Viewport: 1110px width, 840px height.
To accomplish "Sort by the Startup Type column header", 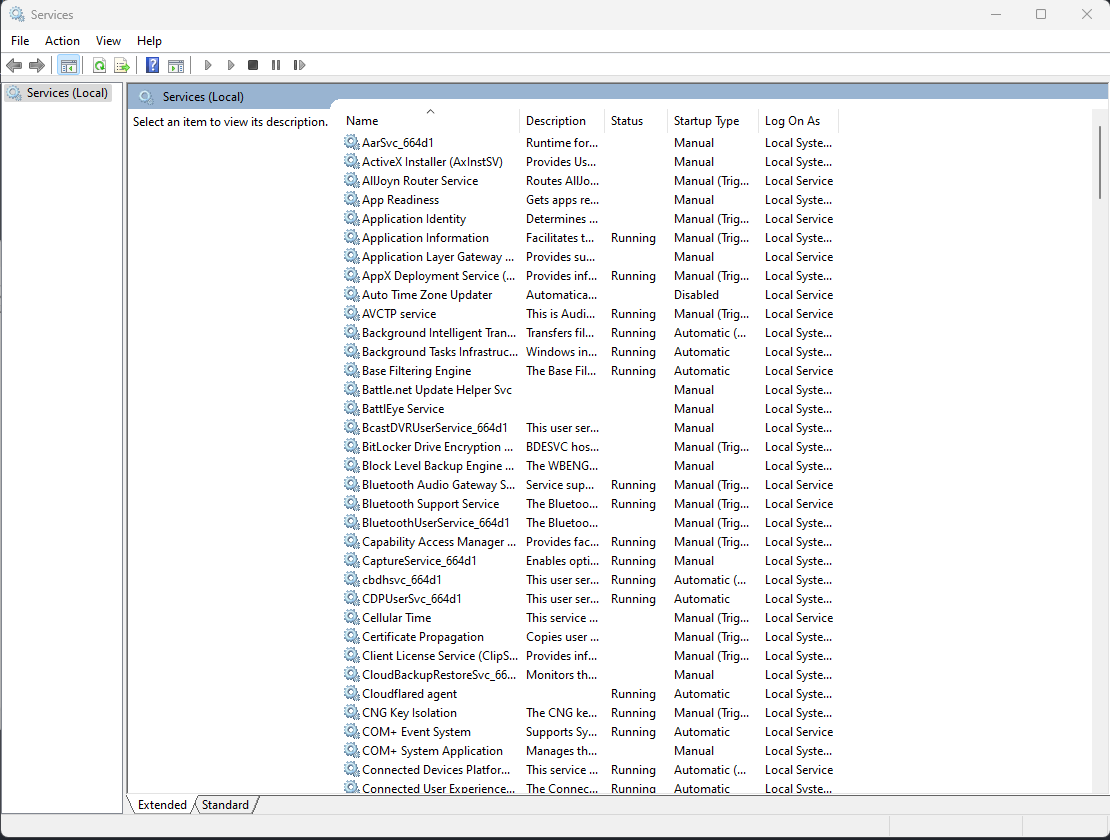I will point(706,121).
